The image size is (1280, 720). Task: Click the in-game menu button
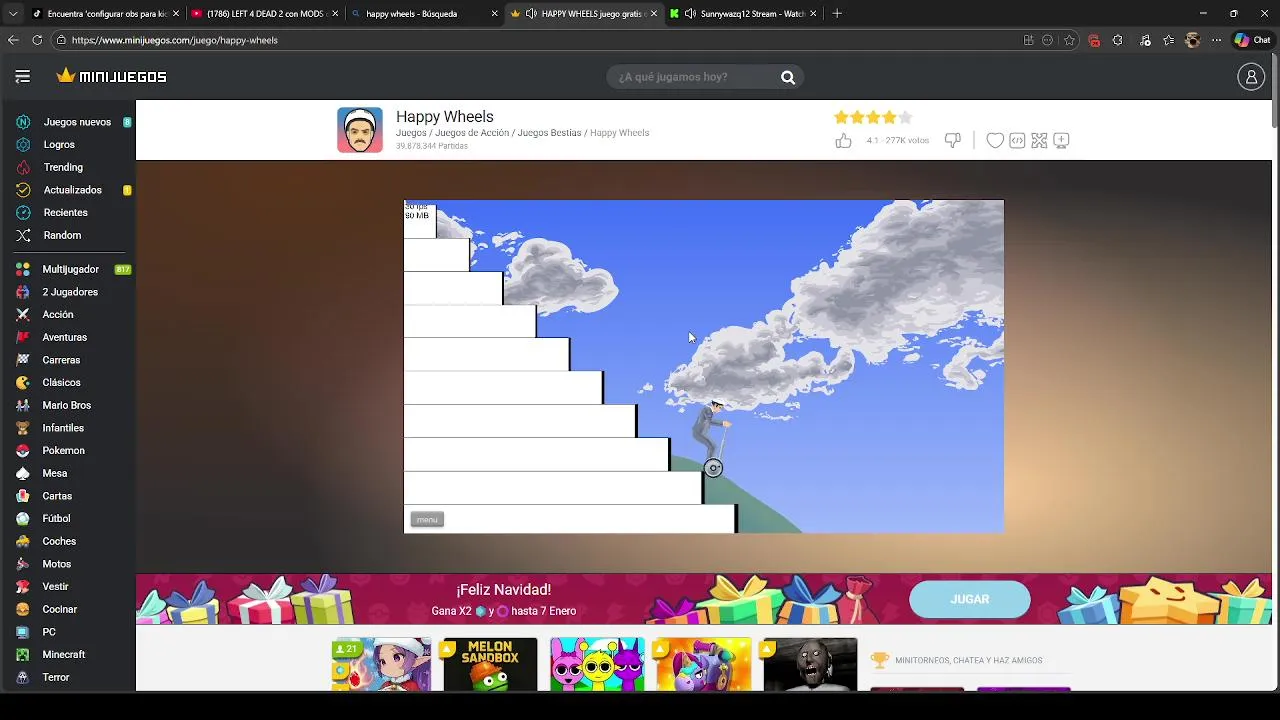pyautogui.click(x=427, y=519)
